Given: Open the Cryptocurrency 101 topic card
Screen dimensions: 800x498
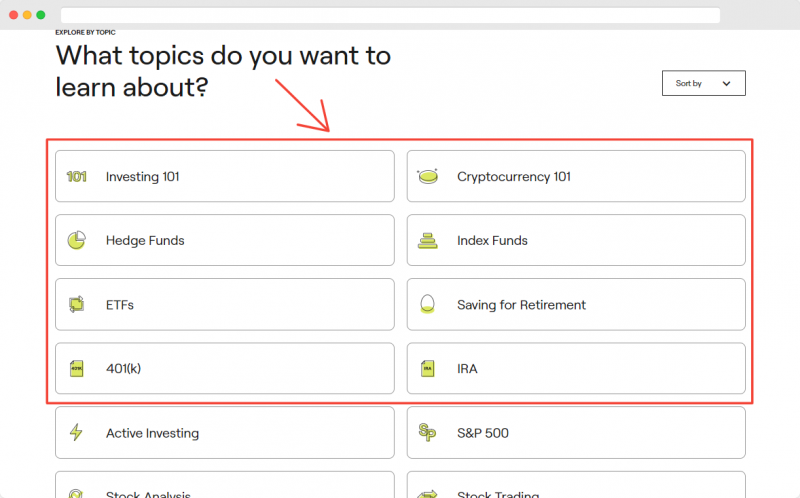Looking at the screenshot, I should (x=576, y=176).
